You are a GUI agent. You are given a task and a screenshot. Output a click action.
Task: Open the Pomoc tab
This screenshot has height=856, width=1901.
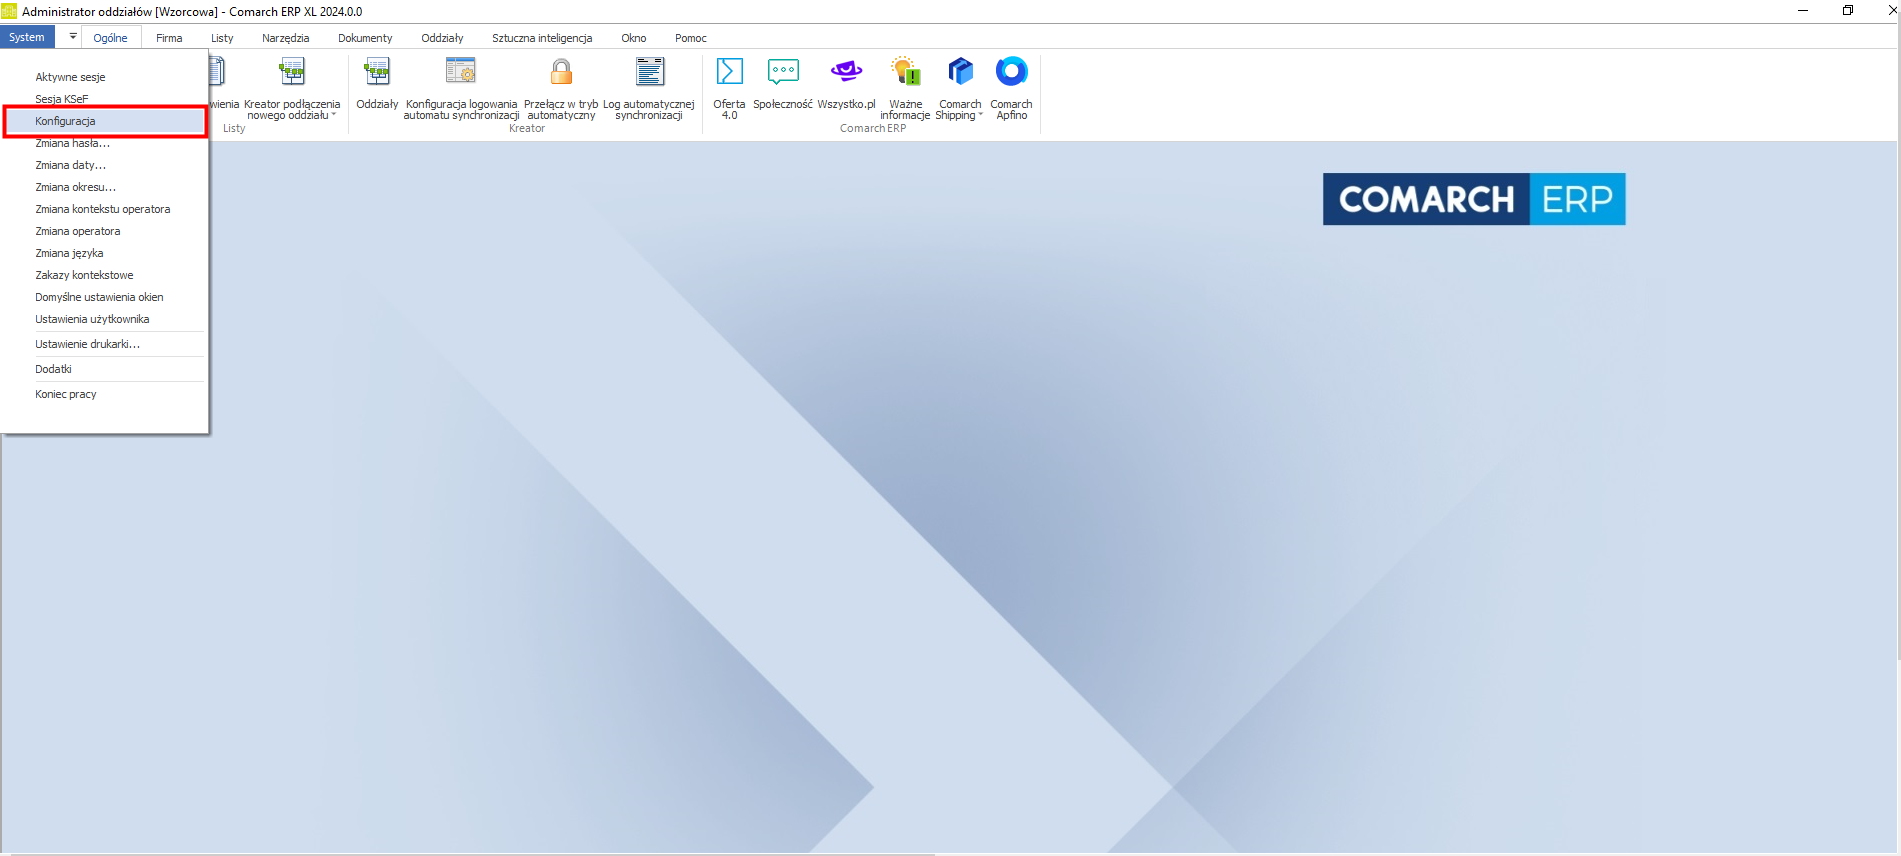pyautogui.click(x=690, y=38)
